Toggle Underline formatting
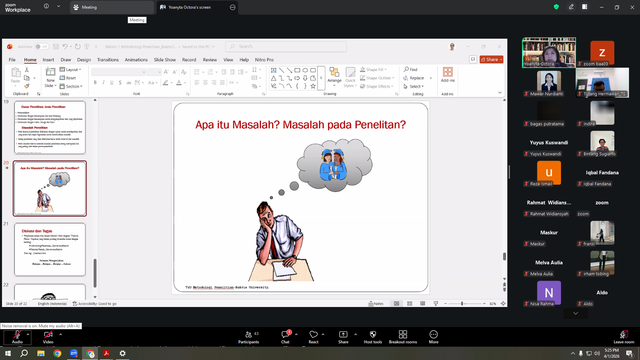The image size is (640, 360). 111,83
